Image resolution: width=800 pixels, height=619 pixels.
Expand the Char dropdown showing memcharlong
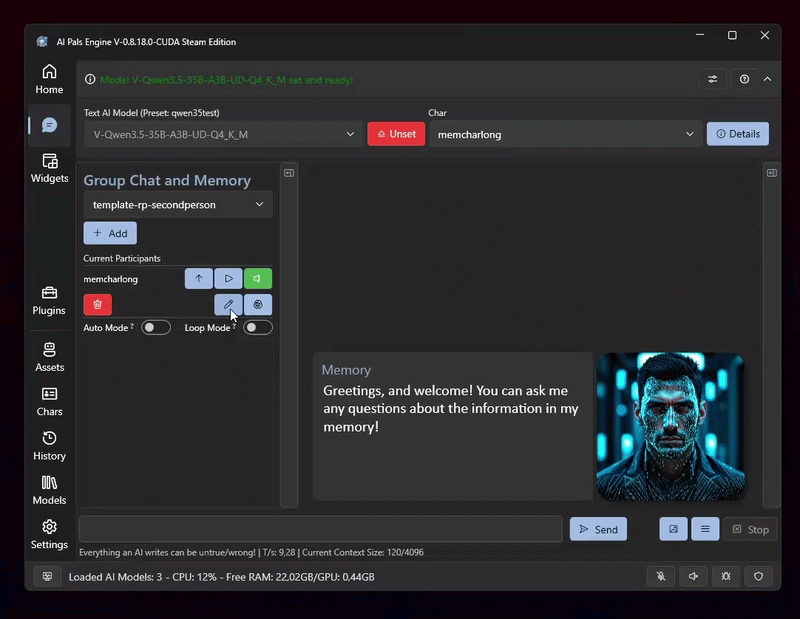[x=565, y=134]
